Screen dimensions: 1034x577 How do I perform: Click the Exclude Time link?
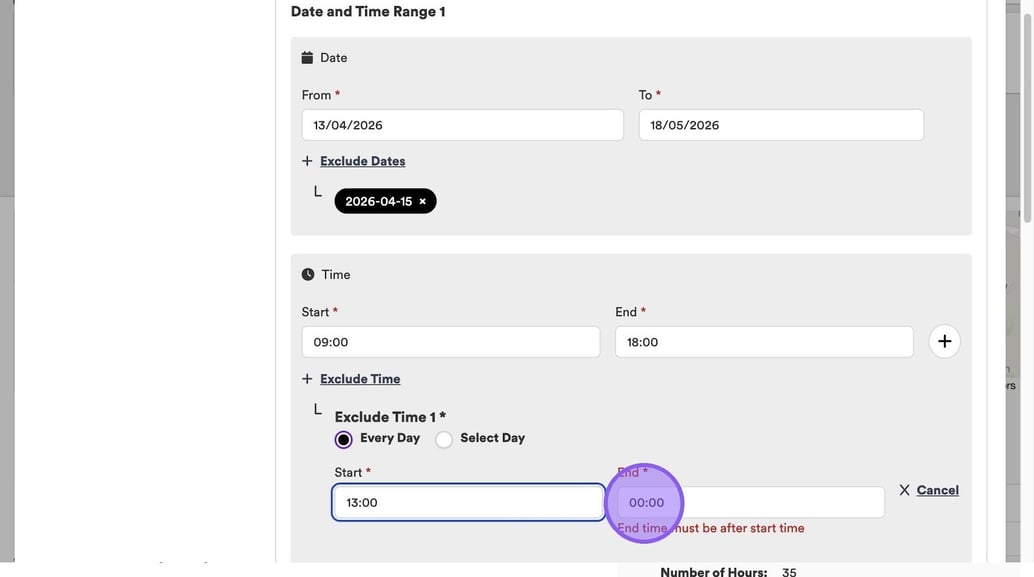point(360,379)
